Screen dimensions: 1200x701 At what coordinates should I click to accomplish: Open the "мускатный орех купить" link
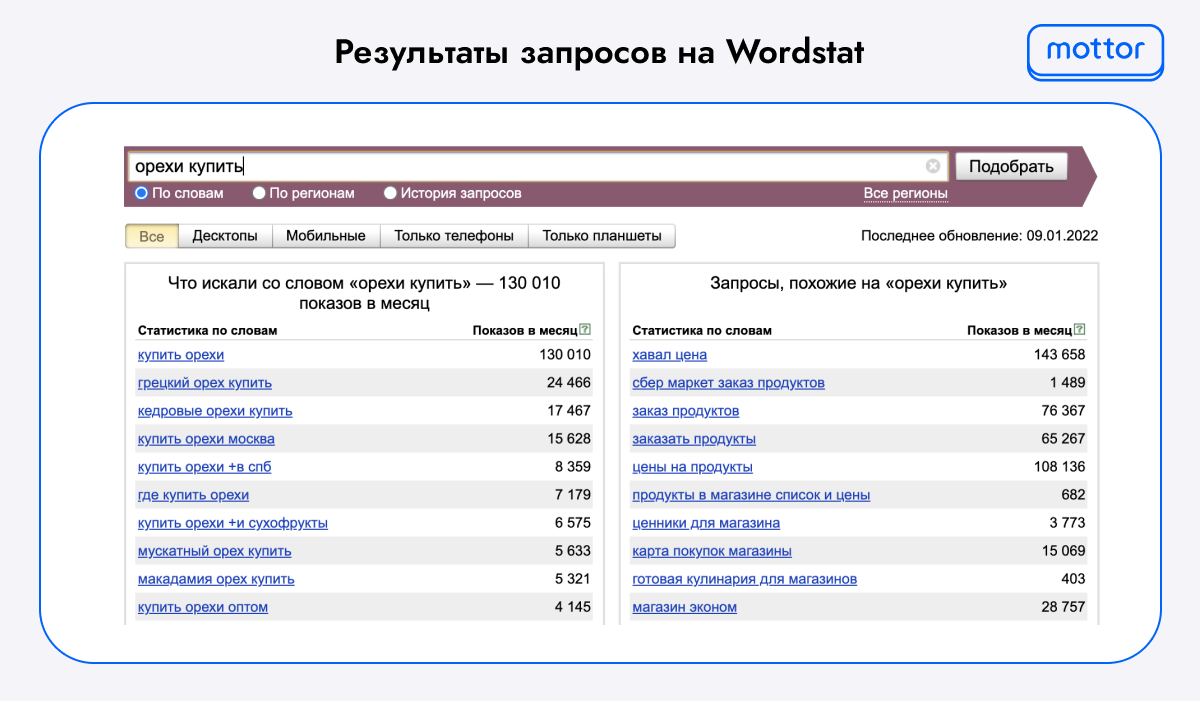pos(214,551)
